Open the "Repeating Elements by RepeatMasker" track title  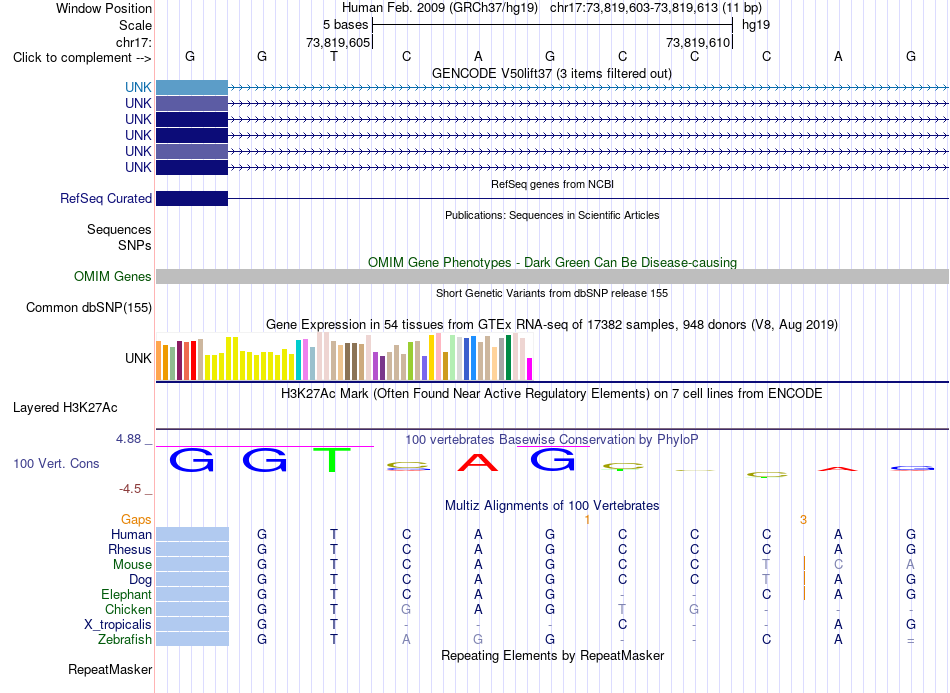coord(553,655)
